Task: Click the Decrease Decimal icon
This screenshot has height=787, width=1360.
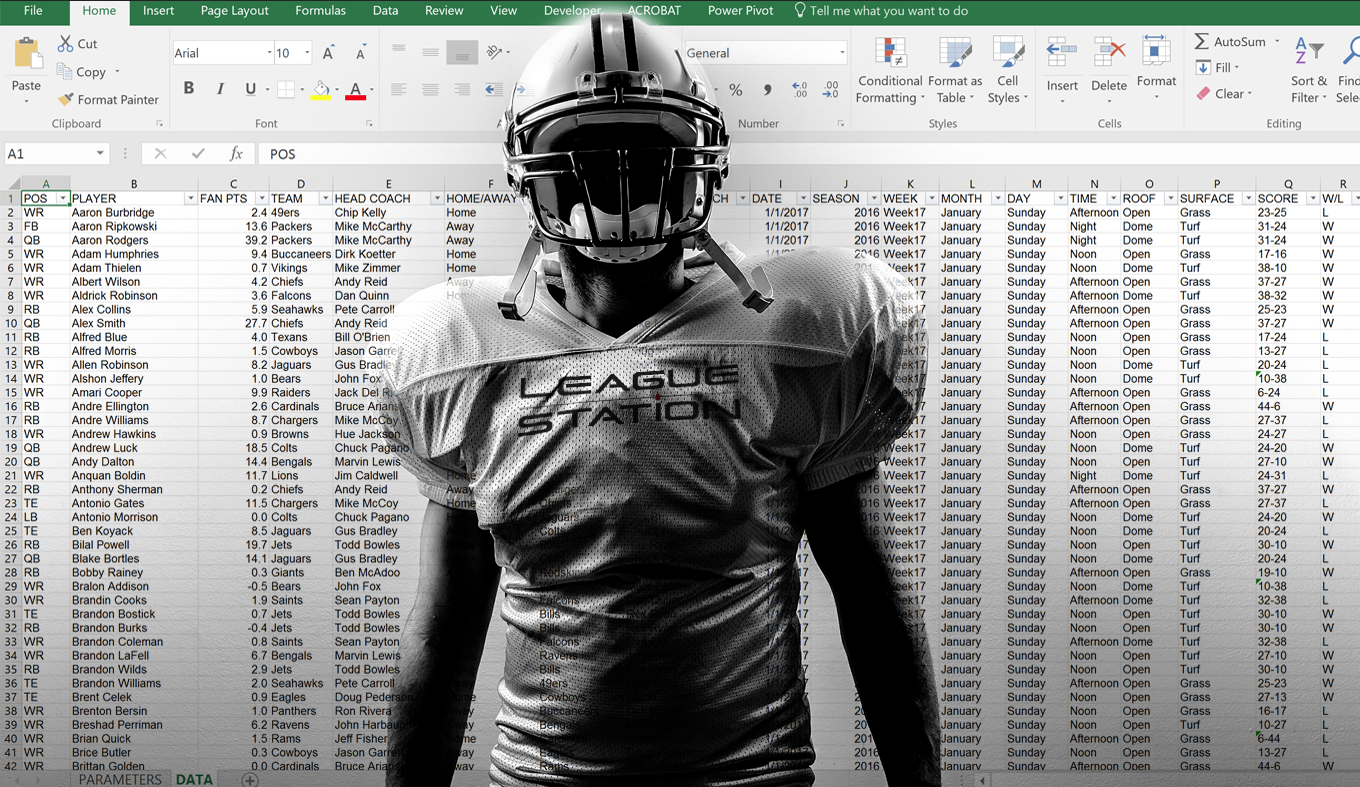Action: click(830, 90)
